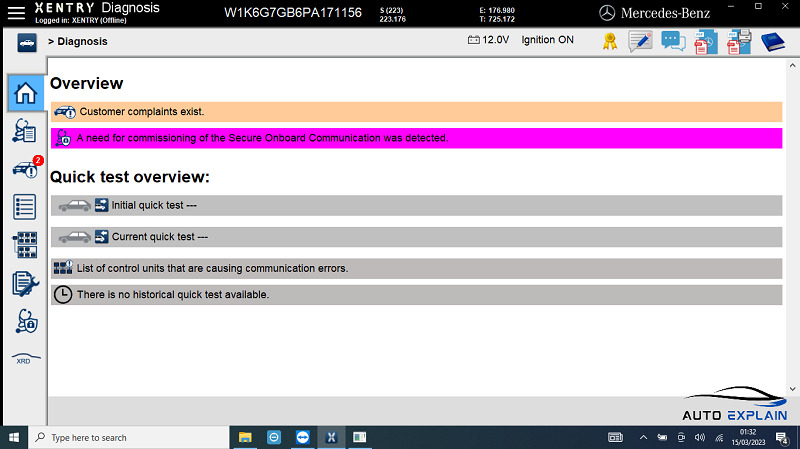The image size is (800, 449).
Task: Open Secure Onboard Communication commissioning notice
Action: pyautogui.click(x=416, y=138)
